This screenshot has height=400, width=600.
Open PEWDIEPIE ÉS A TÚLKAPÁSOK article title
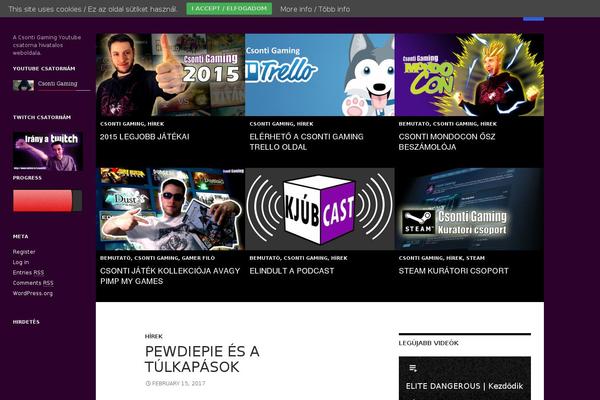point(202,359)
